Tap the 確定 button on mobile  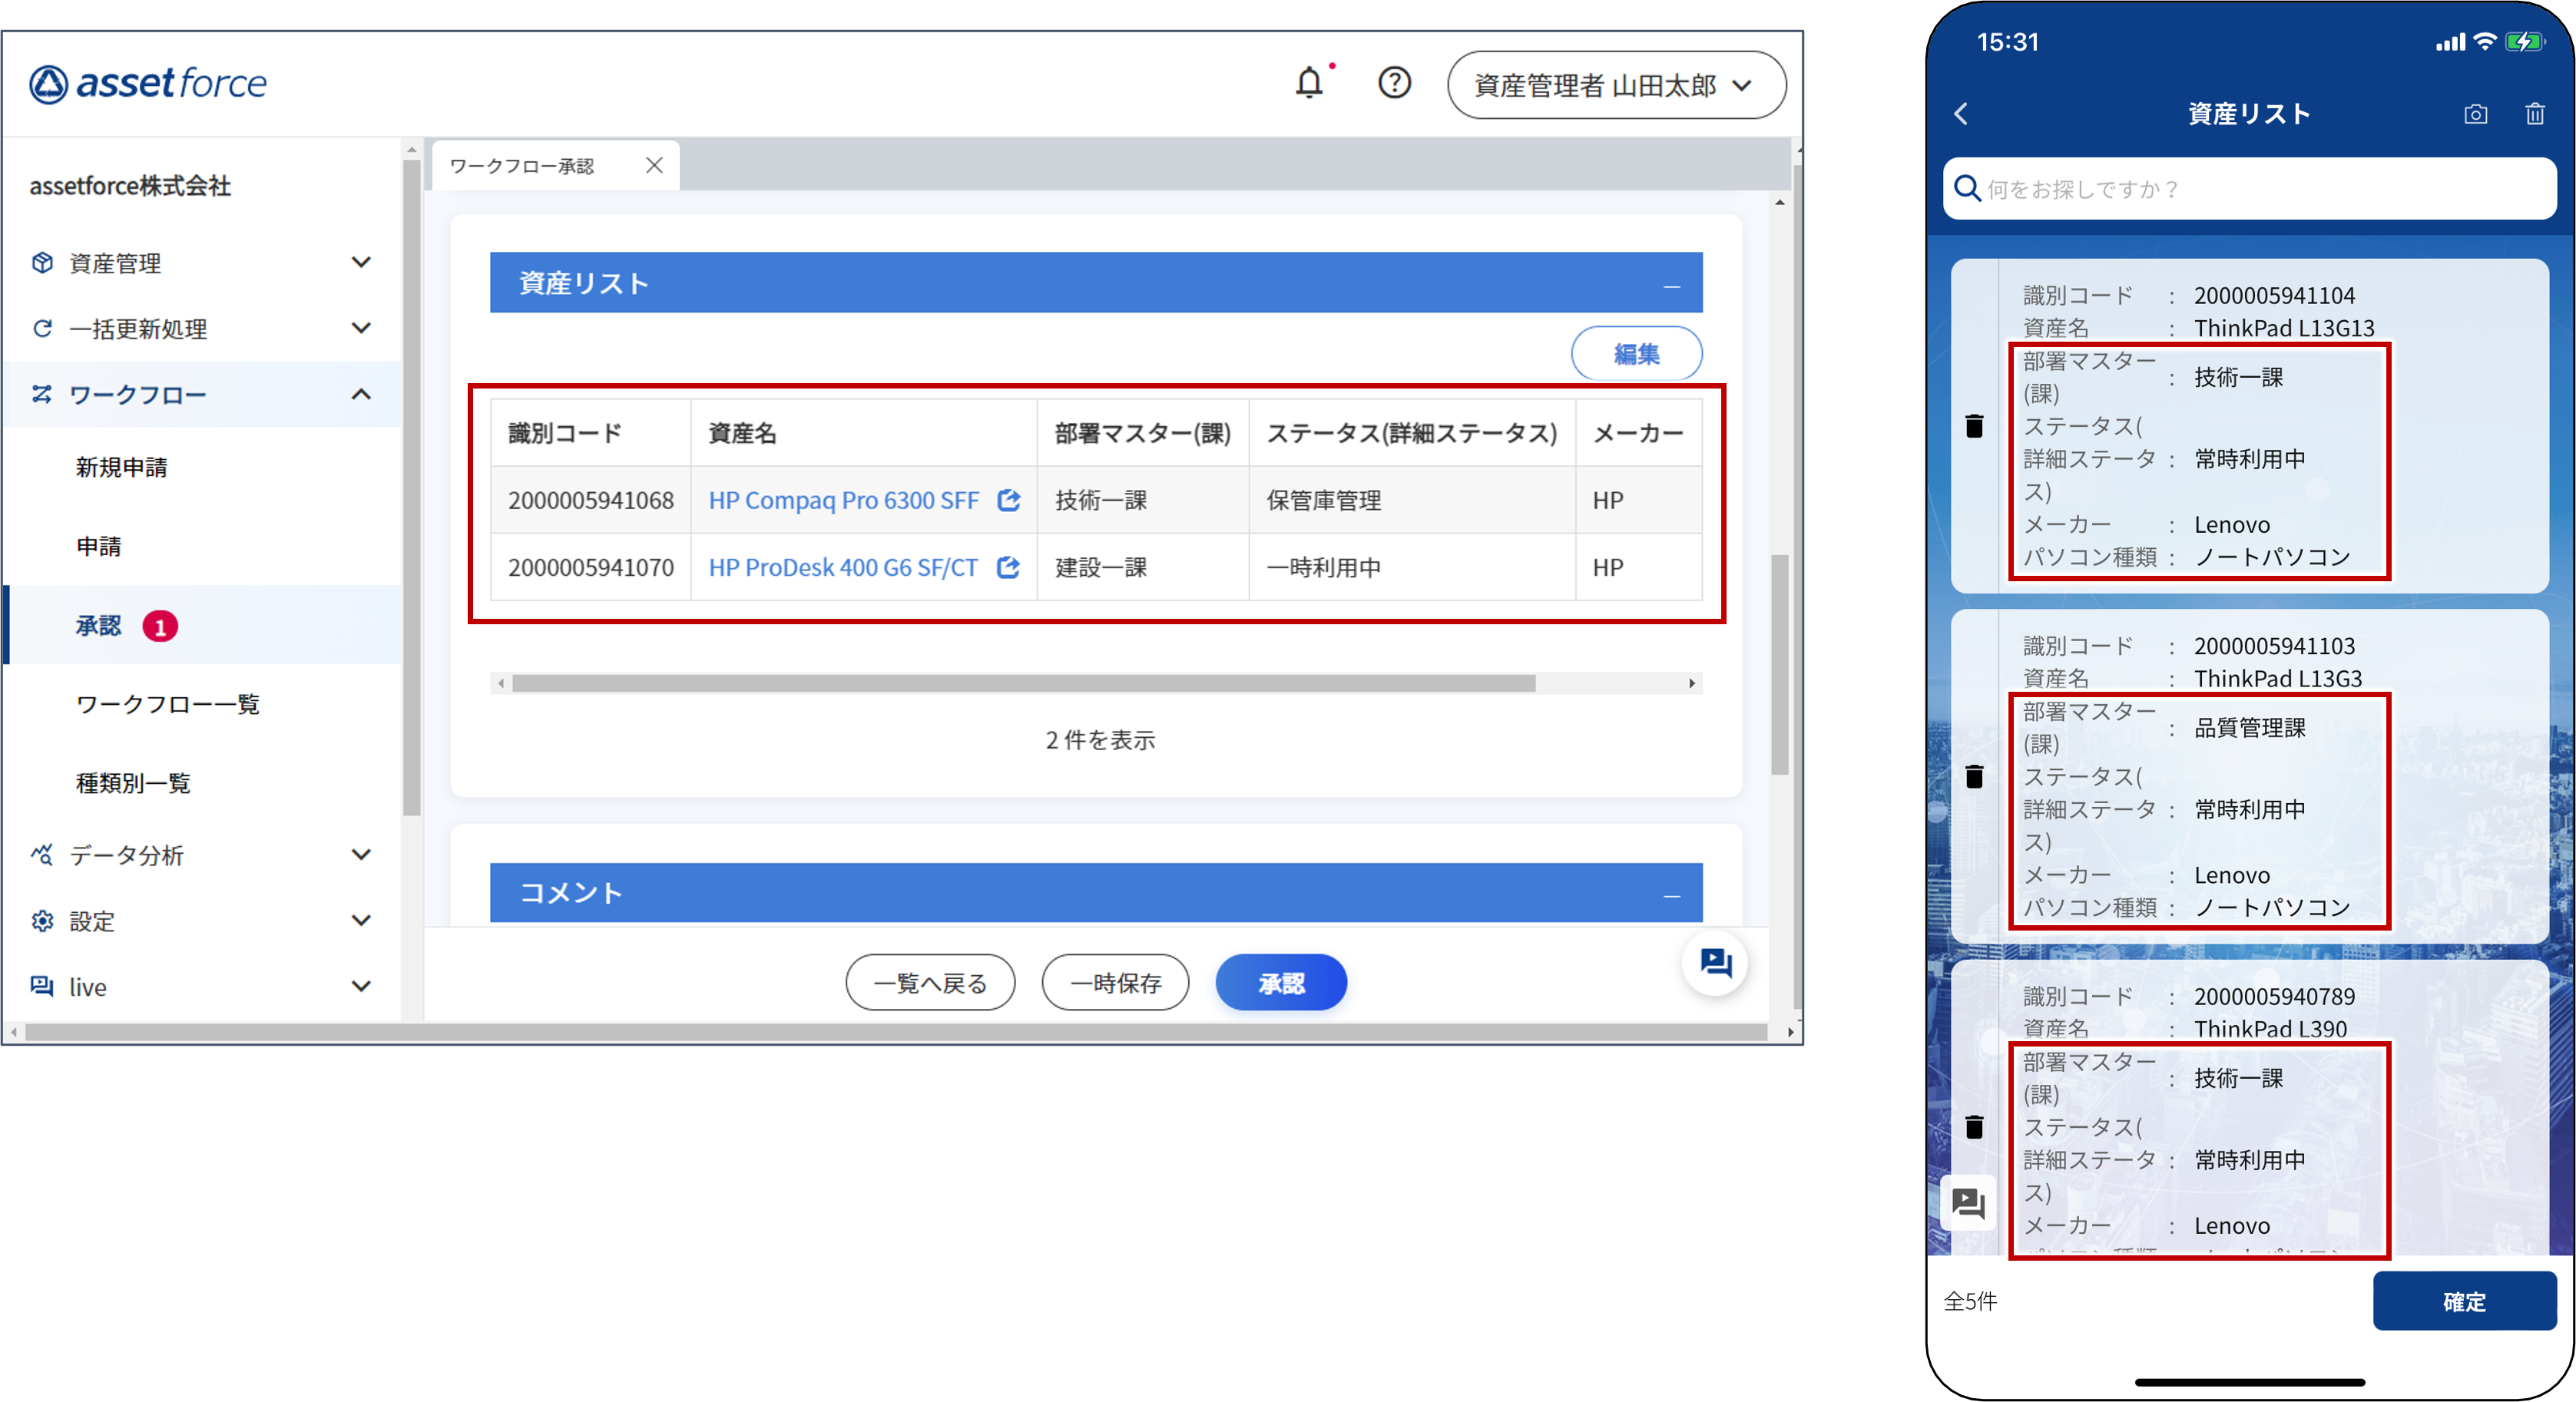(2464, 1301)
